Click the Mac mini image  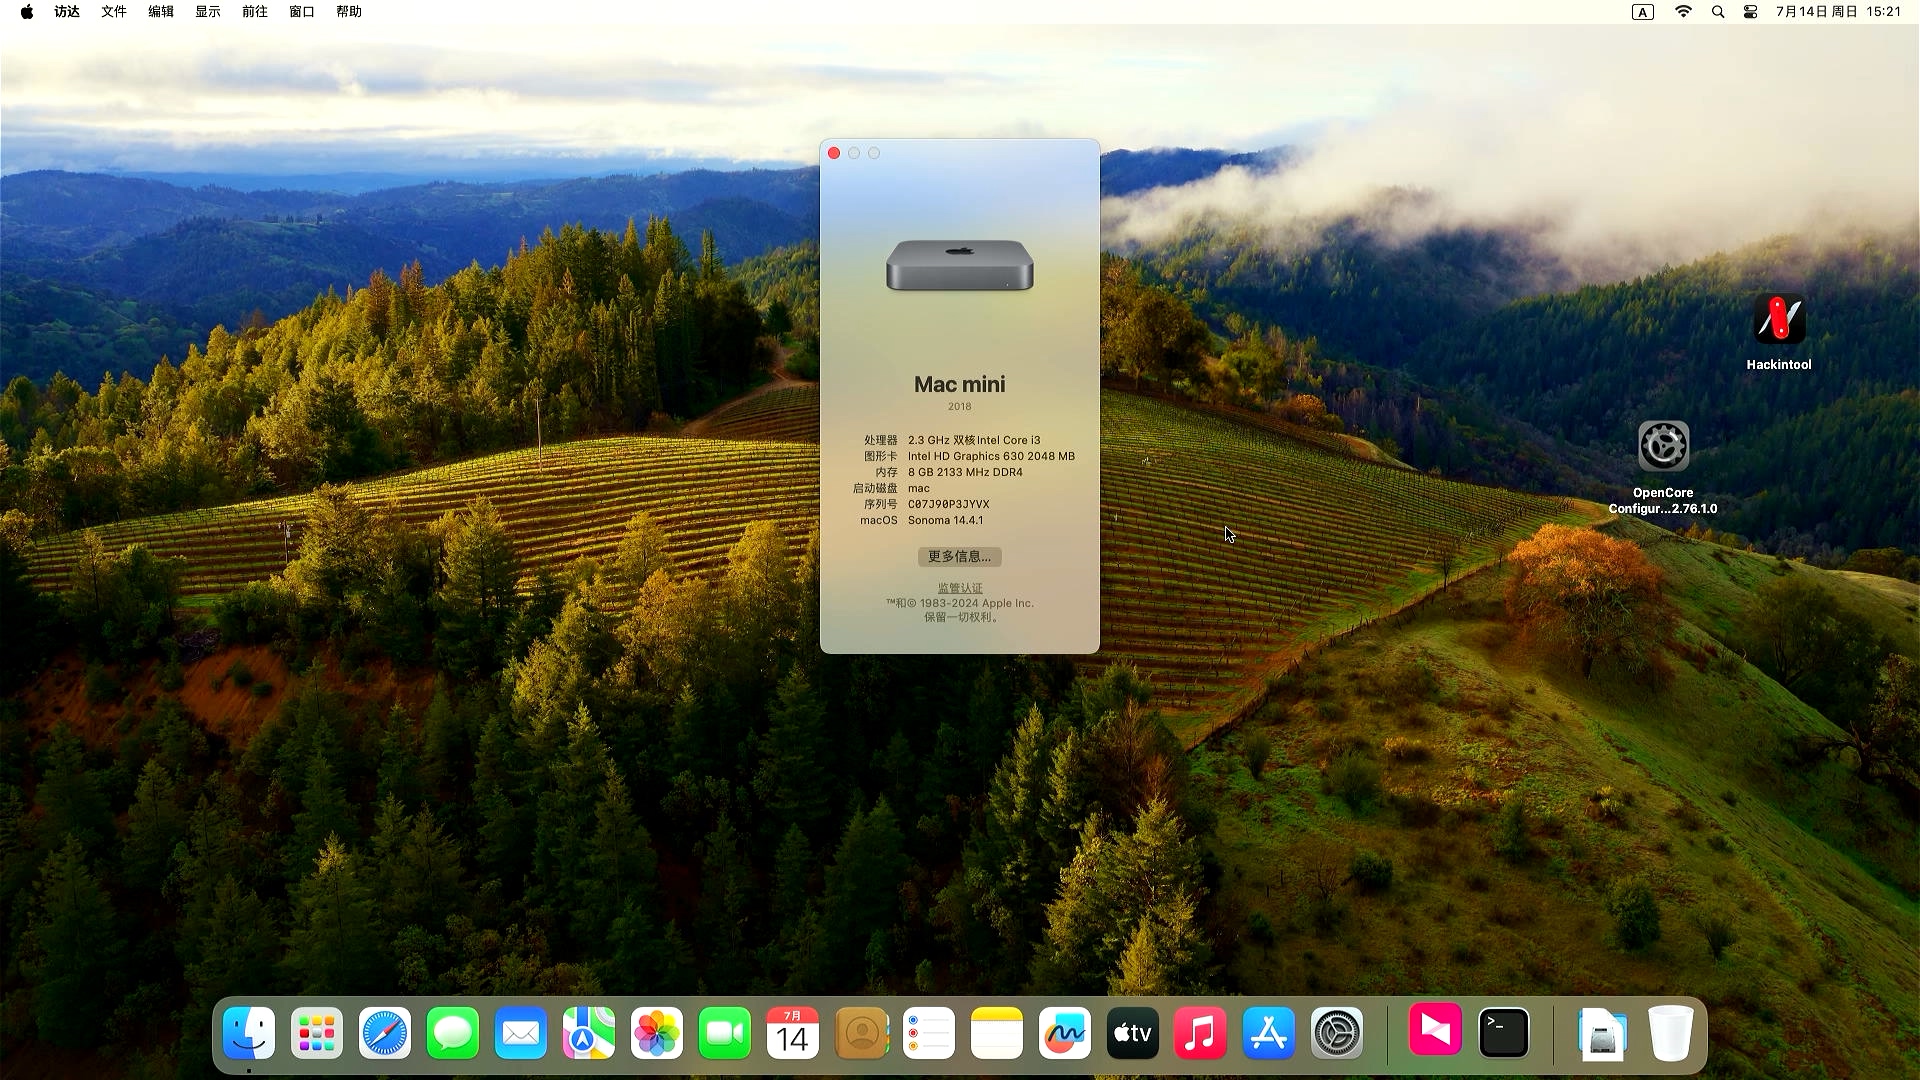point(960,265)
